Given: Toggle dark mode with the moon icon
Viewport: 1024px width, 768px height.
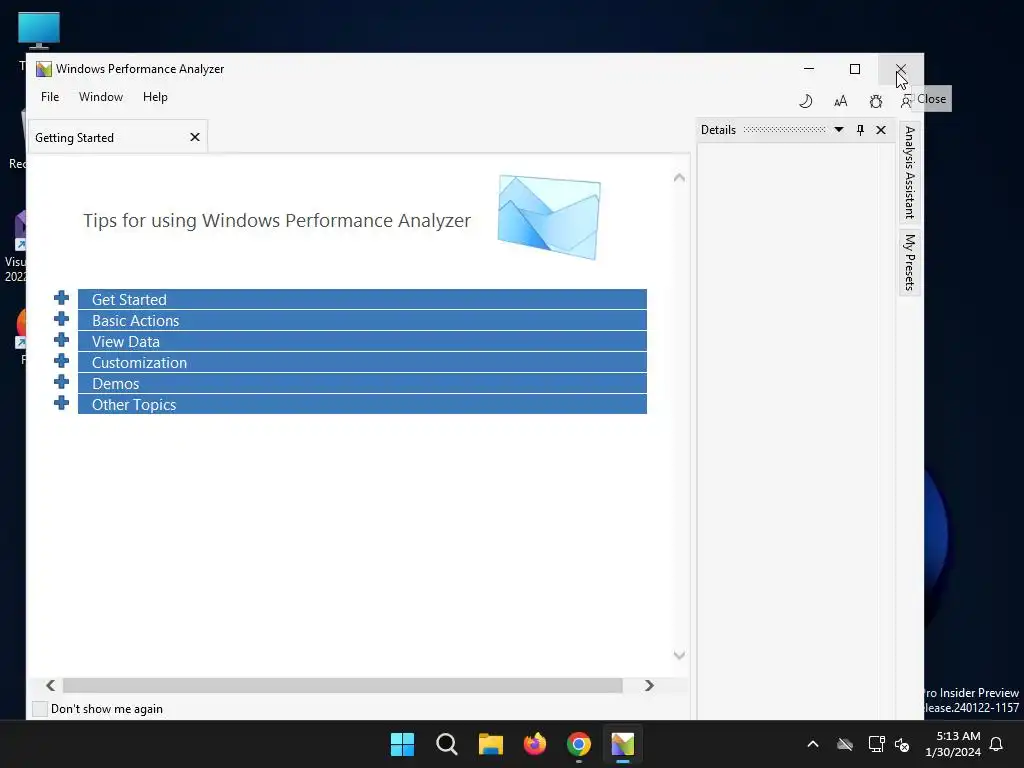Looking at the screenshot, I should (x=806, y=101).
